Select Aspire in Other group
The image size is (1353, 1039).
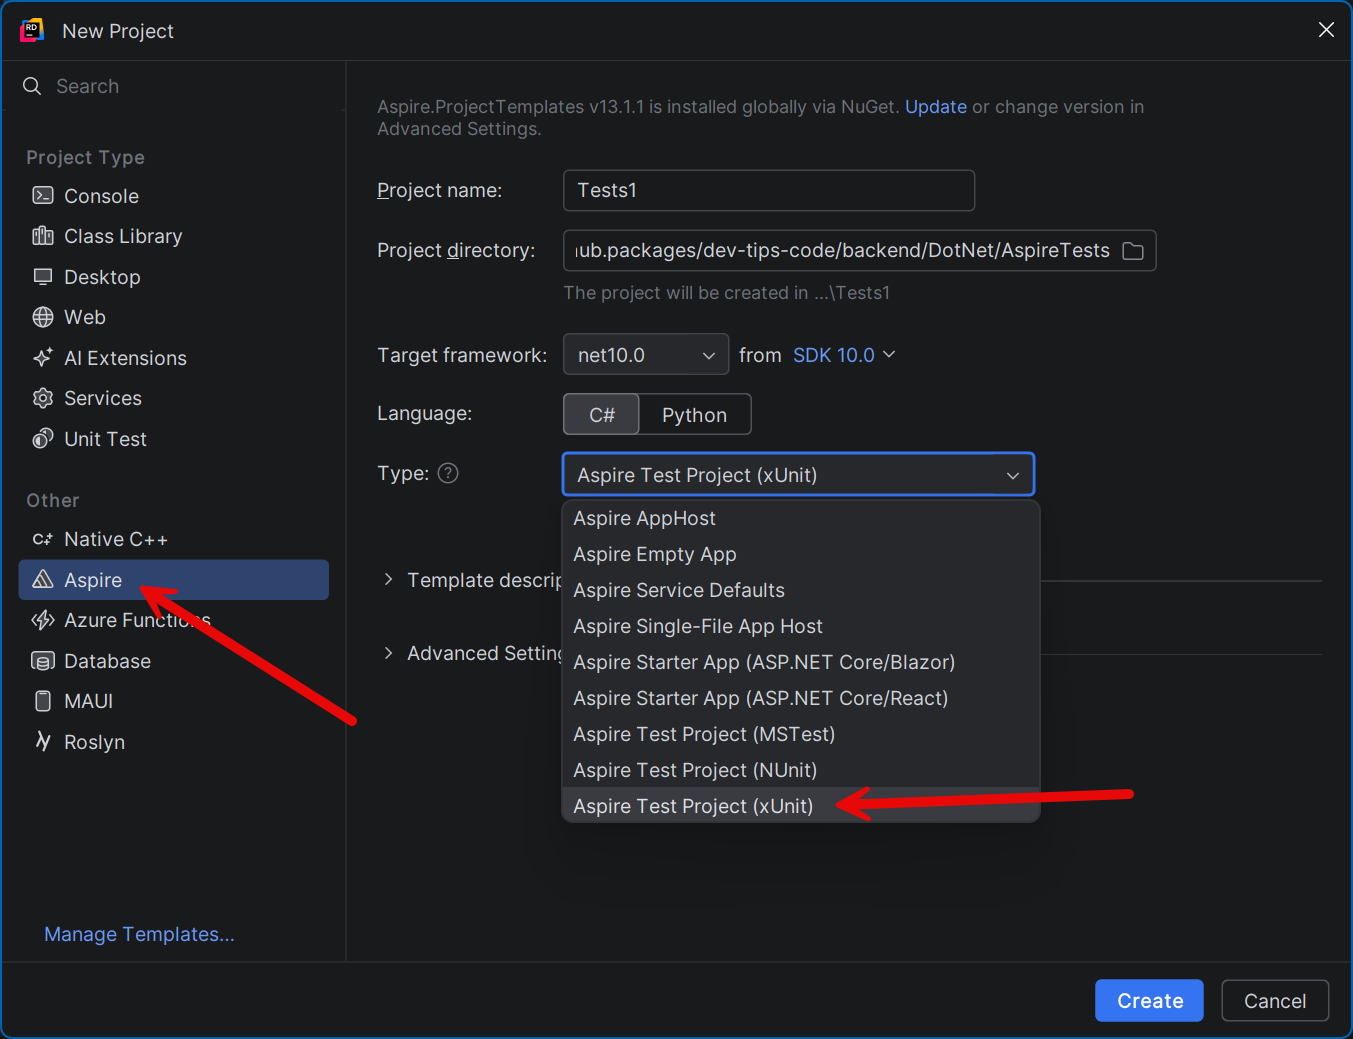pyautogui.click(x=174, y=580)
